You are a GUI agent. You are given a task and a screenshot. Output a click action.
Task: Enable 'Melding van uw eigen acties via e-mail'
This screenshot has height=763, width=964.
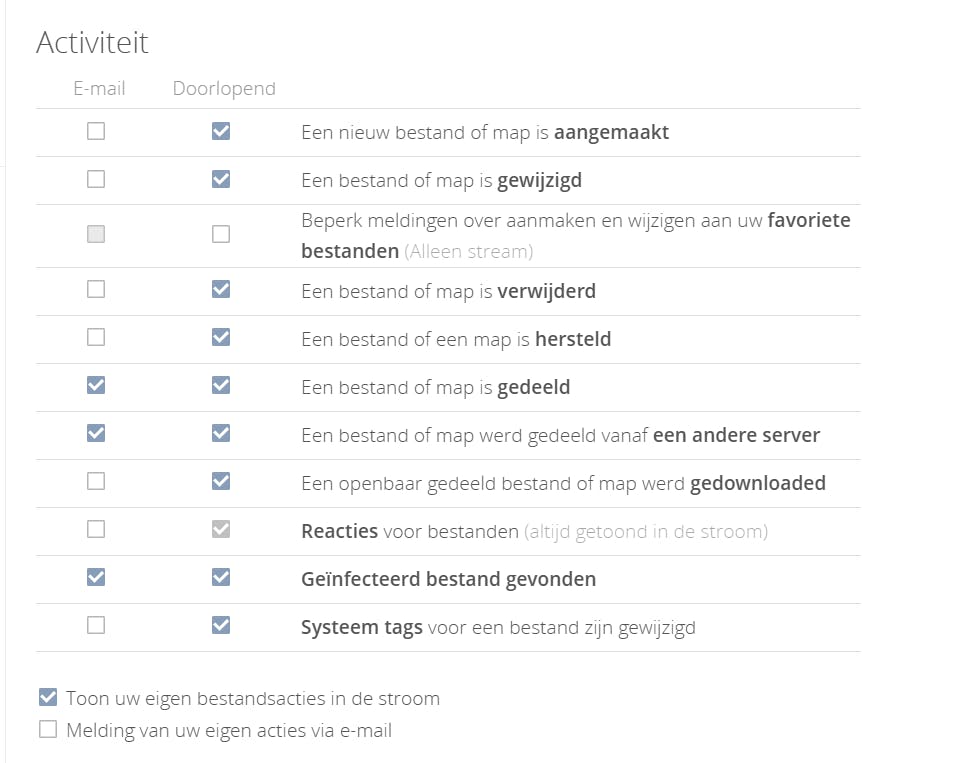coord(48,730)
